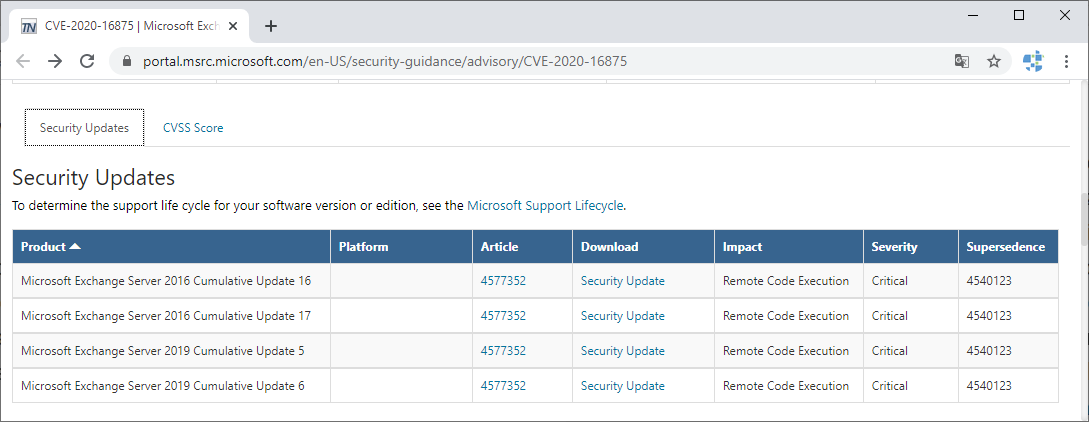Image resolution: width=1089 pixels, height=422 pixels.
Task: Open the Google Translate icon in address bar
Action: point(962,61)
